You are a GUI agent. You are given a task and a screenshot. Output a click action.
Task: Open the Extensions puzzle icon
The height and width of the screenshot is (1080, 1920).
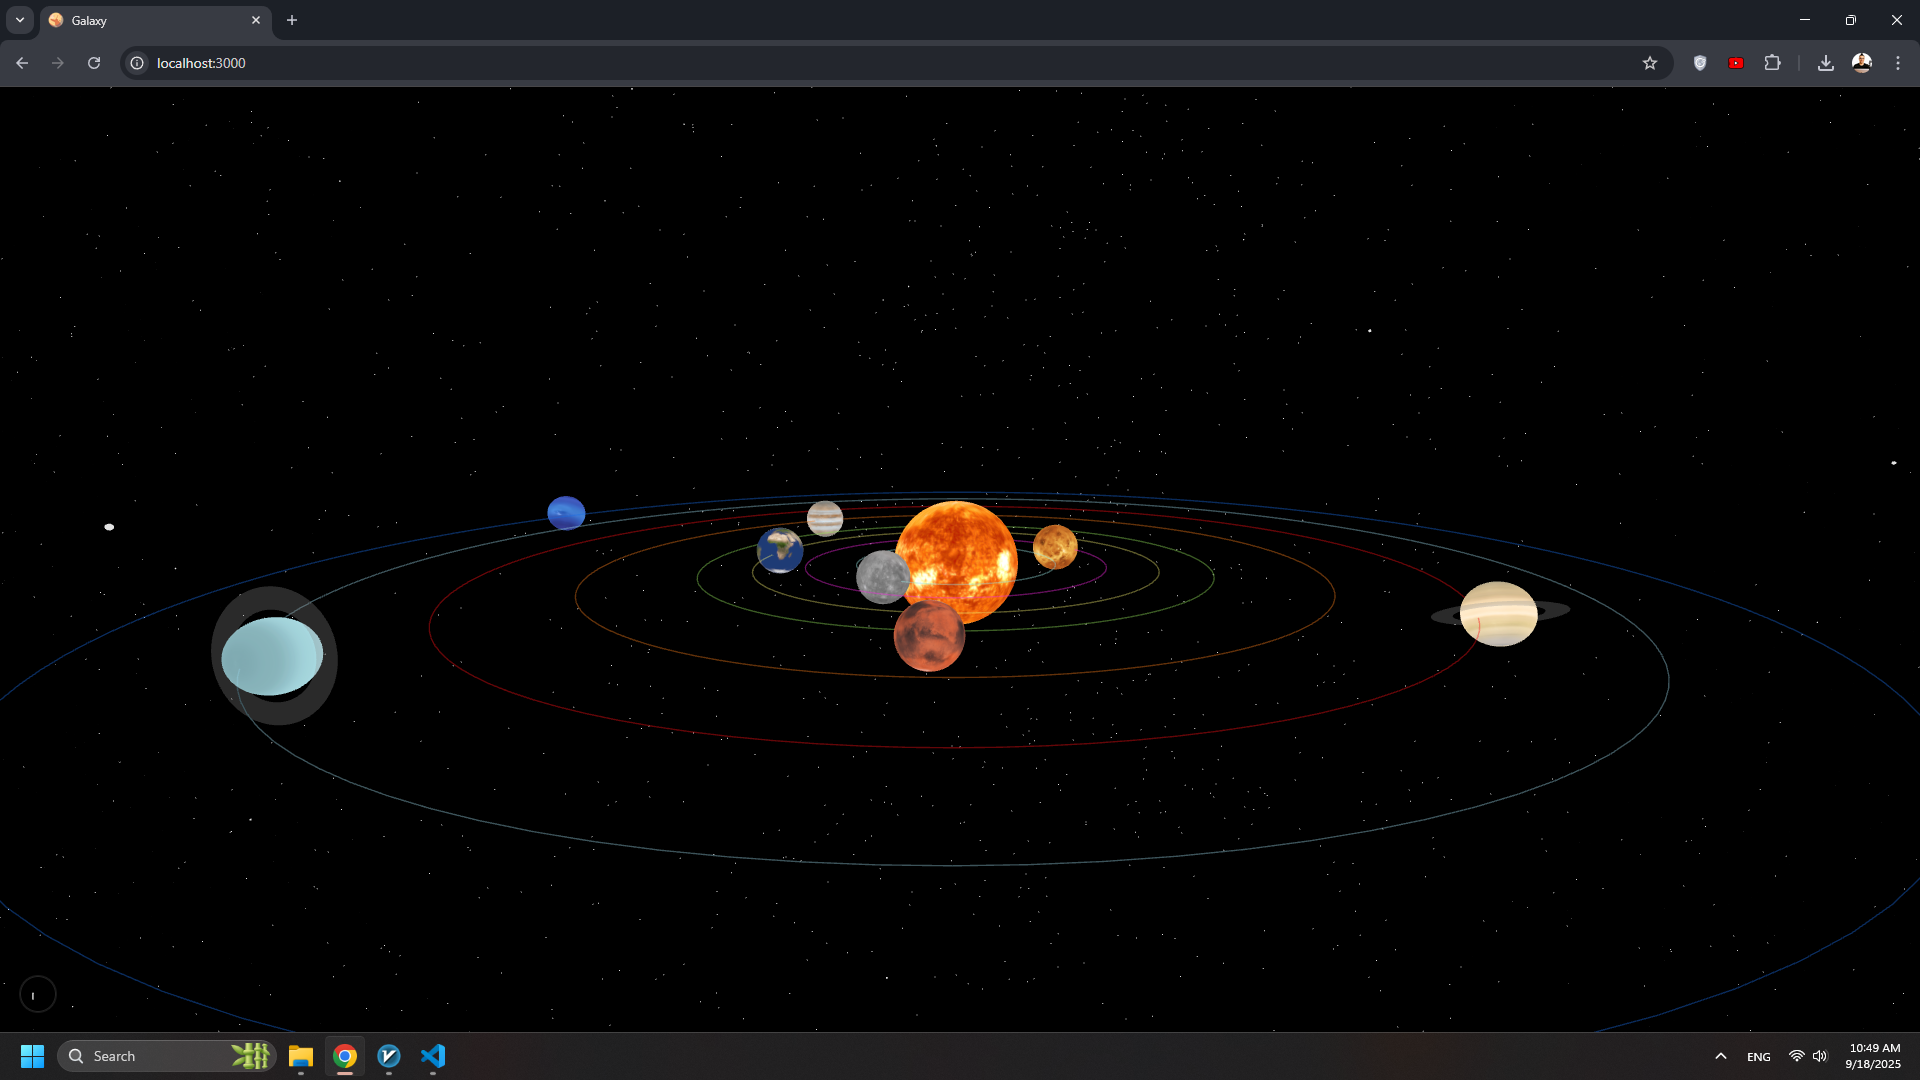click(1772, 63)
